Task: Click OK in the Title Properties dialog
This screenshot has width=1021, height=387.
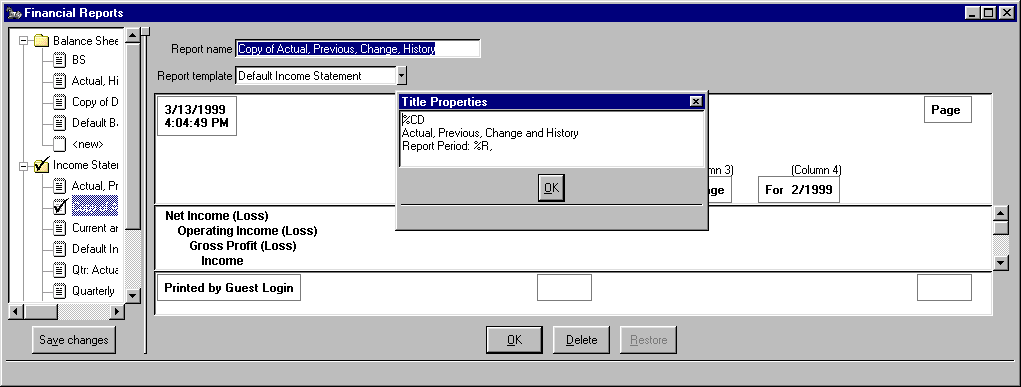Action: click(551, 188)
